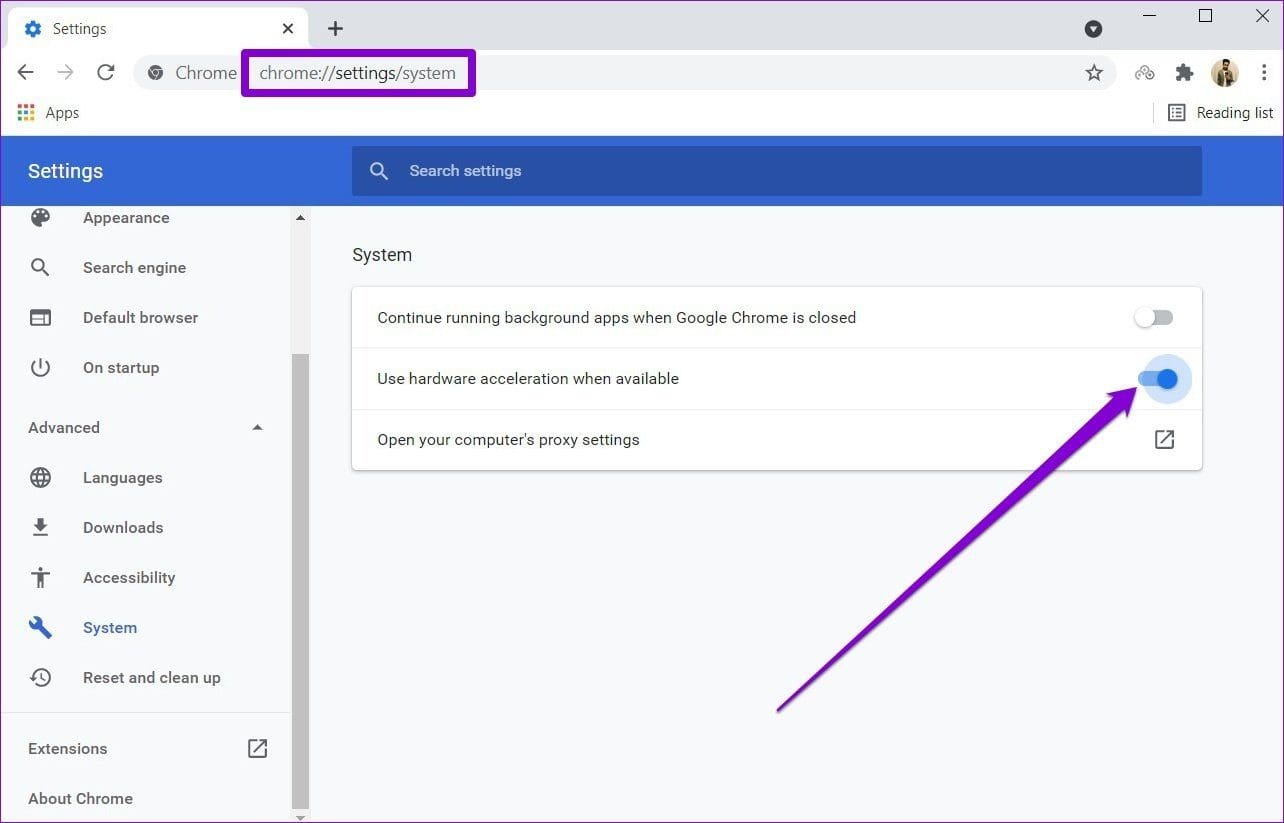Go back using the browser back arrow
The image size is (1284, 823).
(26, 72)
